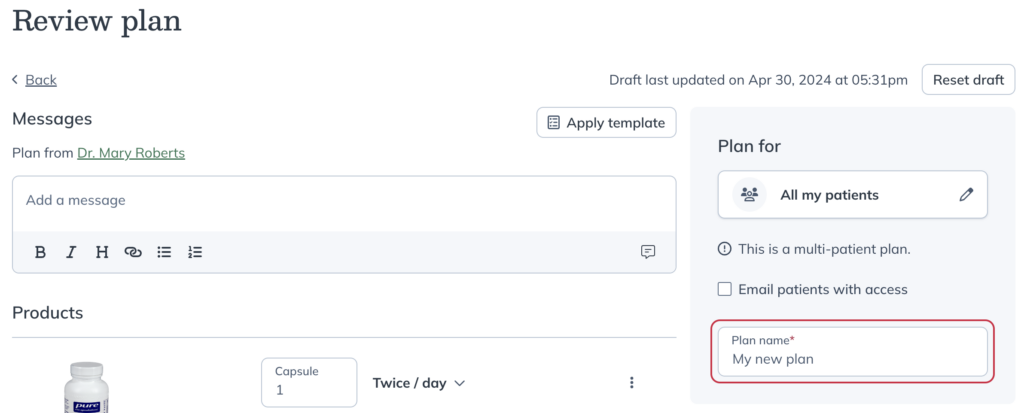Image resolution: width=1024 pixels, height=413 pixels.
Task: Click Apply template button
Action: (606, 123)
